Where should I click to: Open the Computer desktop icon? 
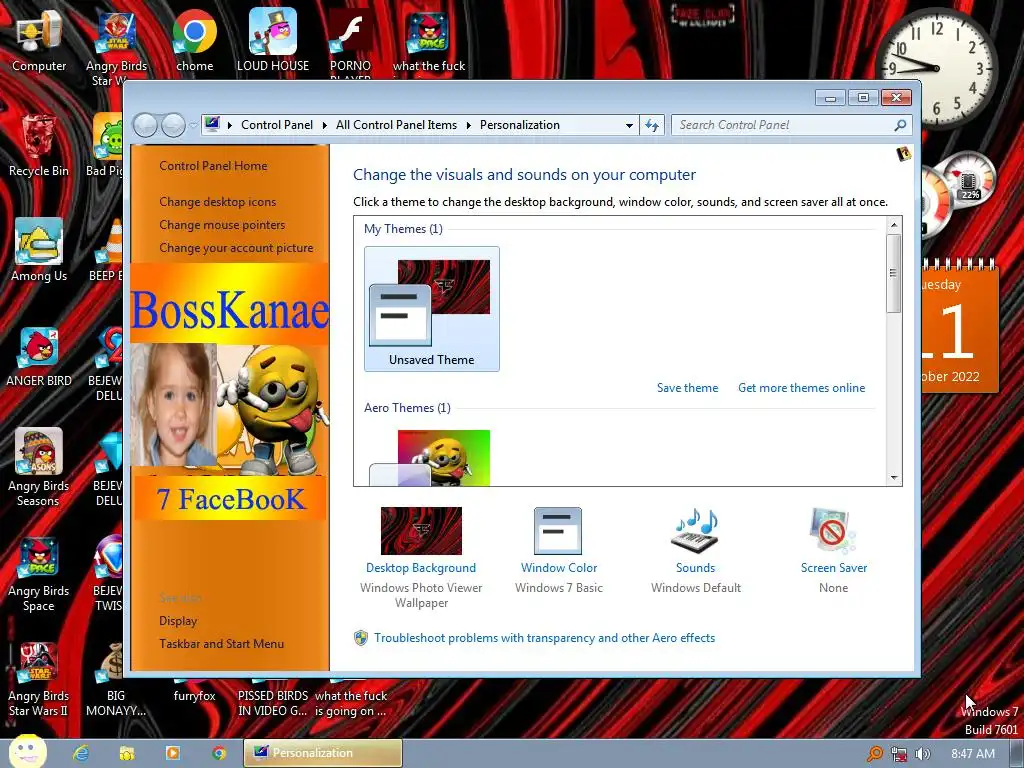click(x=39, y=40)
